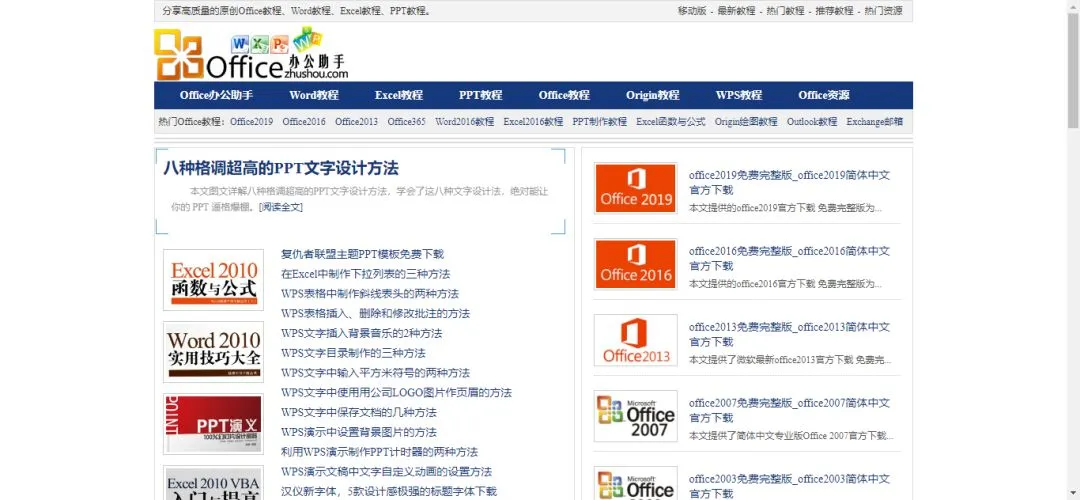
Task: Open WPS演示文稿中文字自定义动画 article
Action: (x=386, y=472)
